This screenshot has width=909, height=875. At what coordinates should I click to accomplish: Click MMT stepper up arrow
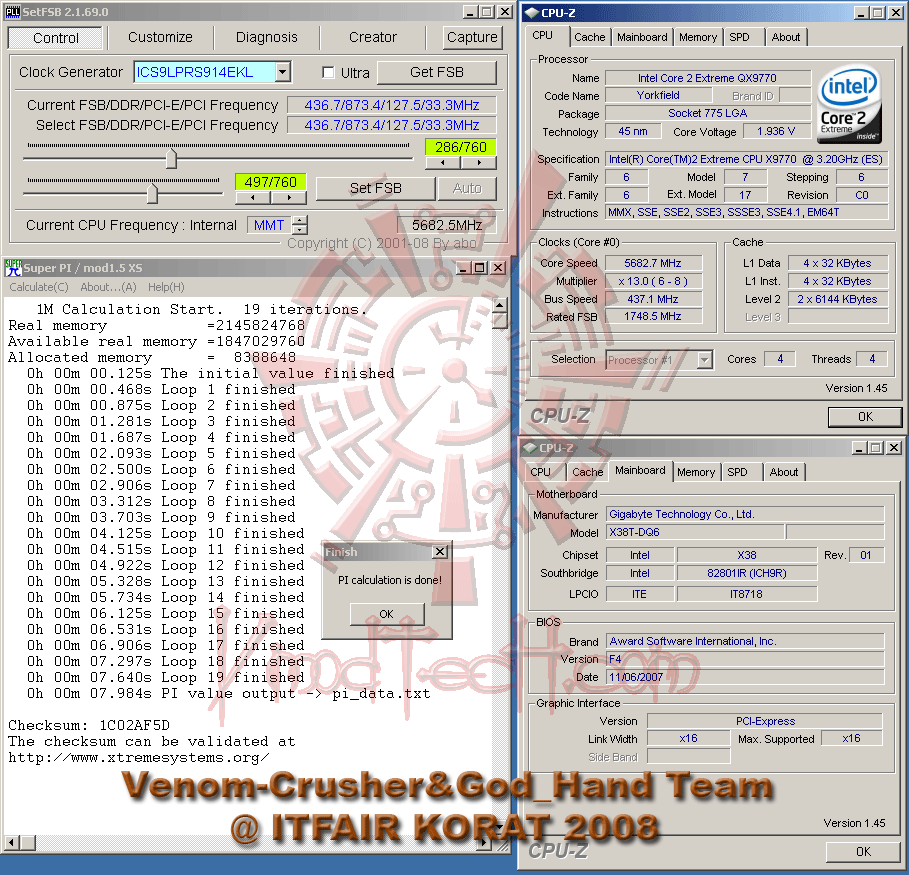[300, 220]
